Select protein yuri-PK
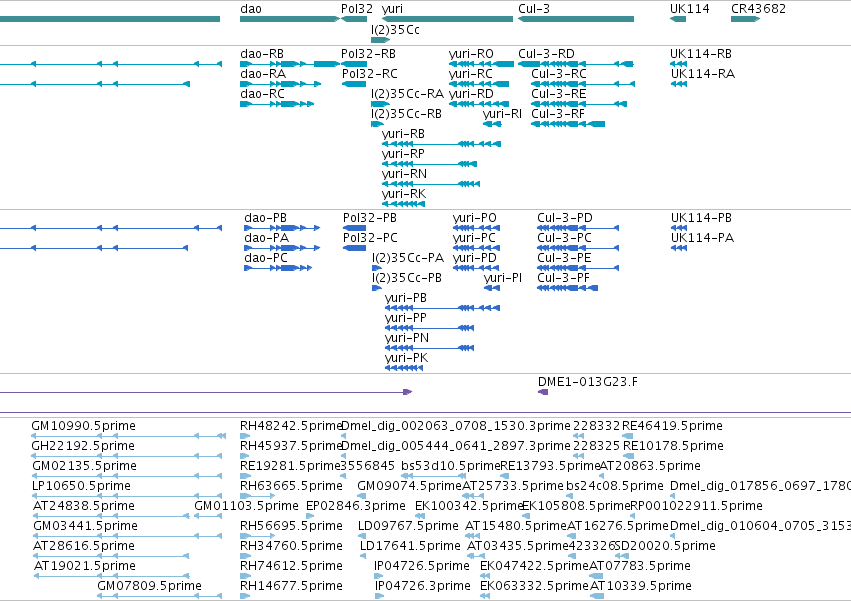Screen dimensions: 851x601 coord(404,368)
